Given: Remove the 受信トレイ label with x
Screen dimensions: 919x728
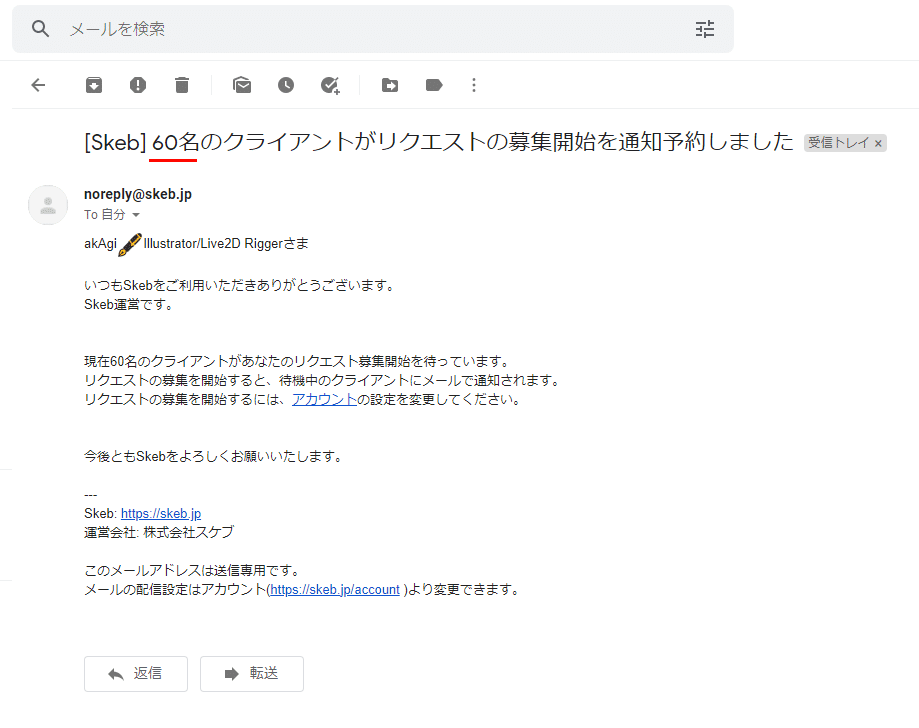Looking at the screenshot, I should (878, 143).
